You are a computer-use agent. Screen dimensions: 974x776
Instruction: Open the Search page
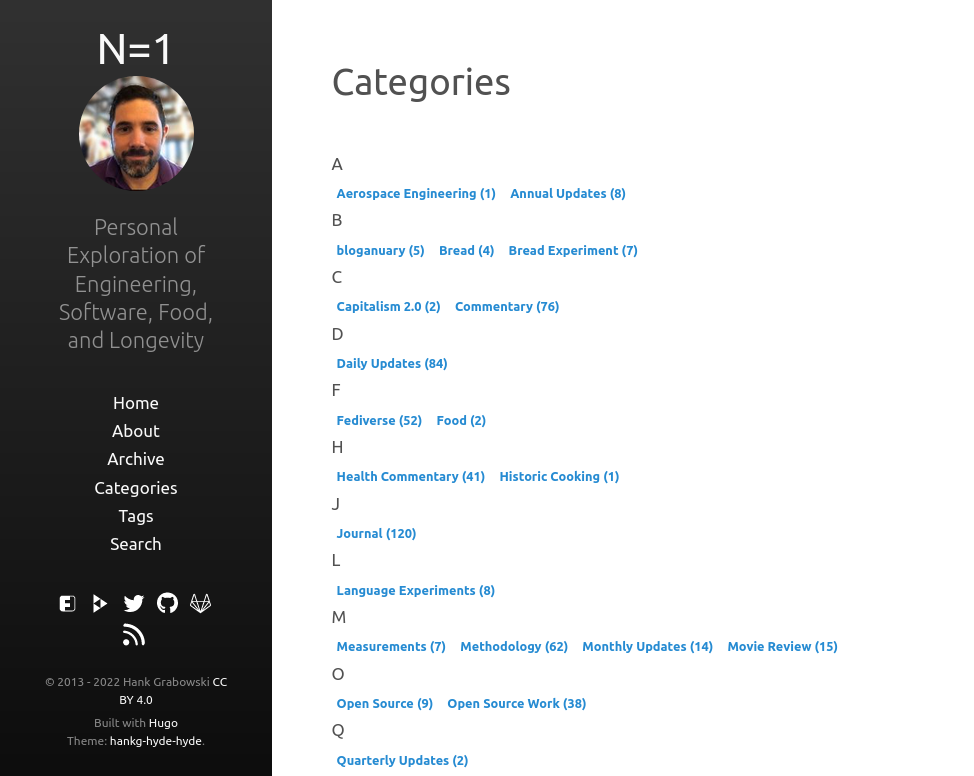coord(136,544)
